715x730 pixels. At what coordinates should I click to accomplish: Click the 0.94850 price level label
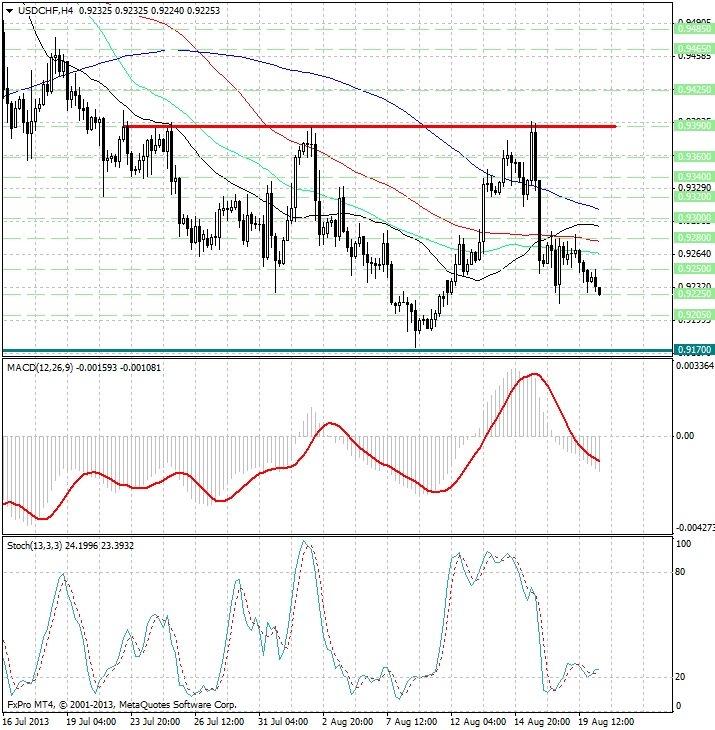(x=694, y=29)
